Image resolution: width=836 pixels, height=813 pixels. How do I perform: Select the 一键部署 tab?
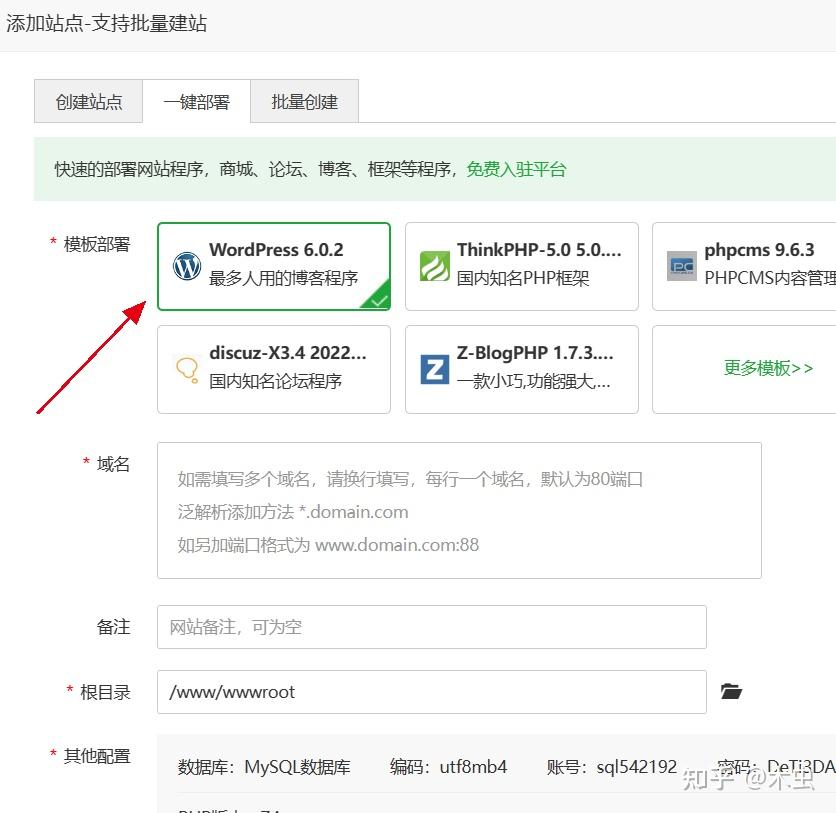click(x=196, y=101)
